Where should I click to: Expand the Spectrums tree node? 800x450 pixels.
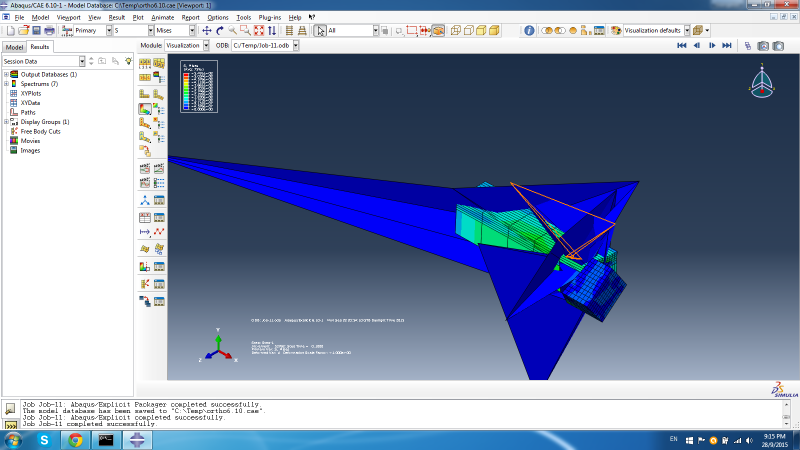click(6, 84)
